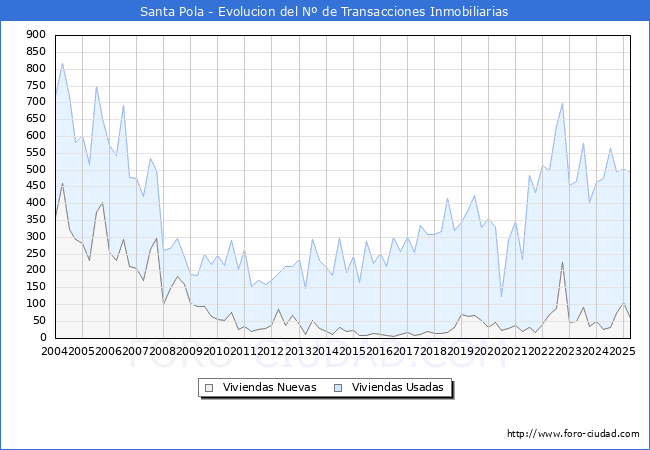Open the http://www.foro-ciudad.com link
Viewport: 650px width, 450px height.
573,434
